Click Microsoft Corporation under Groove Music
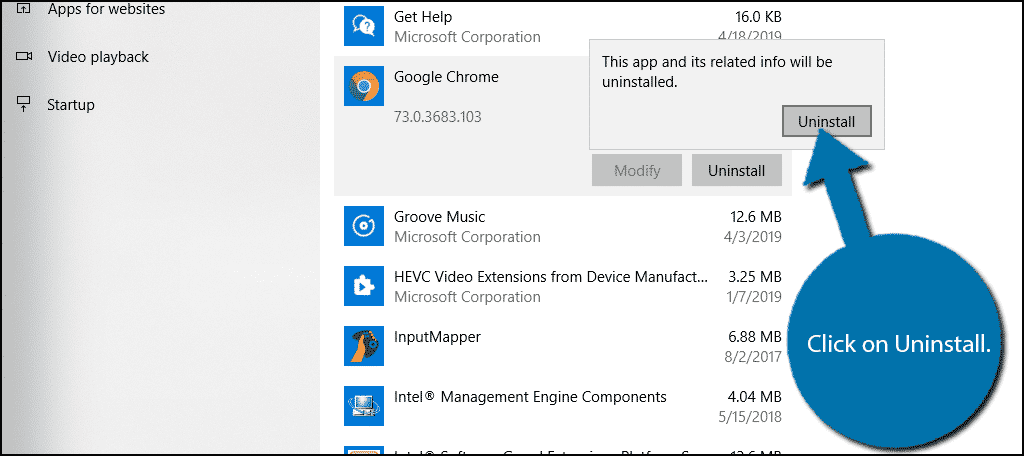1024x456 pixels. pyautogui.click(x=467, y=236)
